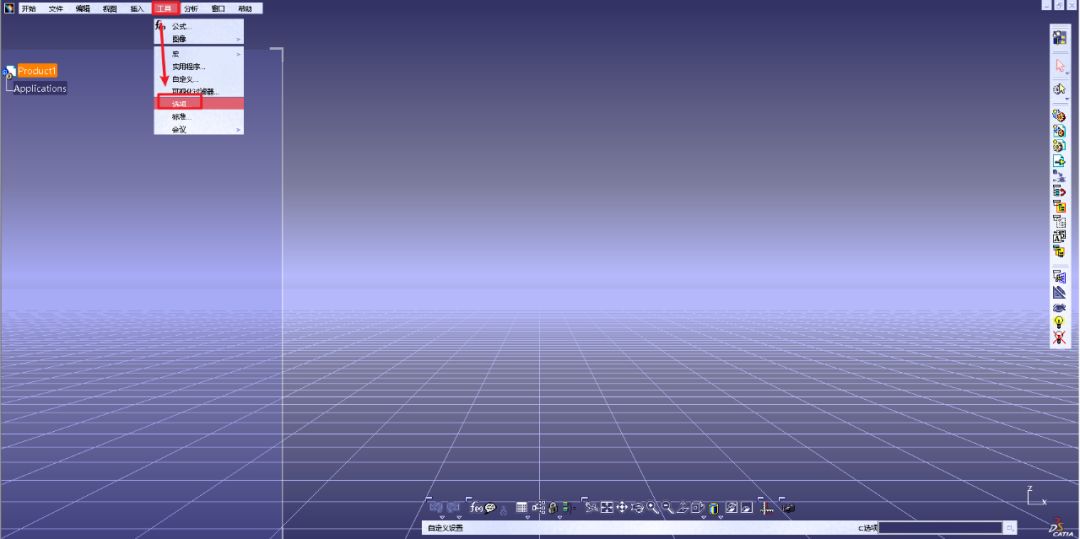Viewport: 1080px width, 539px height.
Task: Open the Formula f(x) tool
Action: coord(476,507)
